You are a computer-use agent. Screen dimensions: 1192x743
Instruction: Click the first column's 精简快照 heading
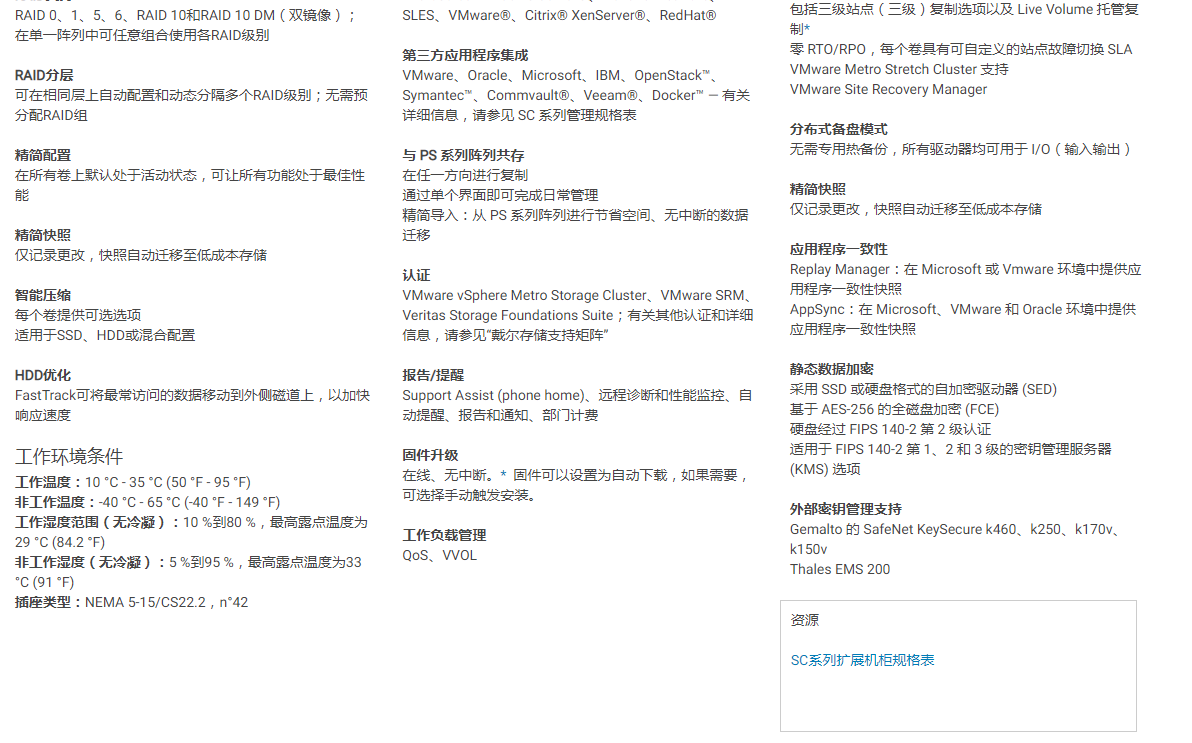point(43,235)
